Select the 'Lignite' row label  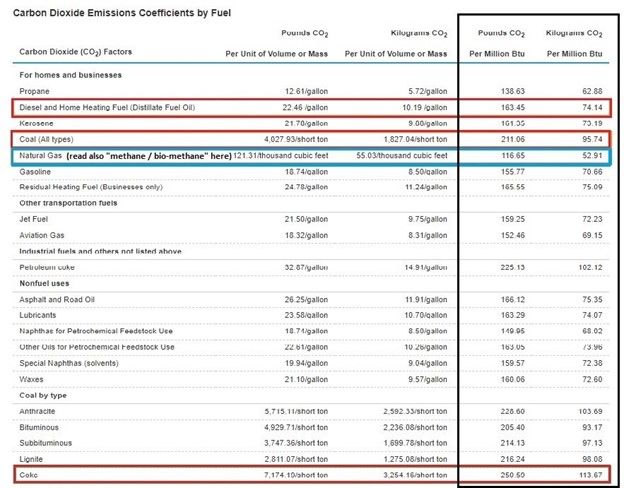click(x=35, y=455)
